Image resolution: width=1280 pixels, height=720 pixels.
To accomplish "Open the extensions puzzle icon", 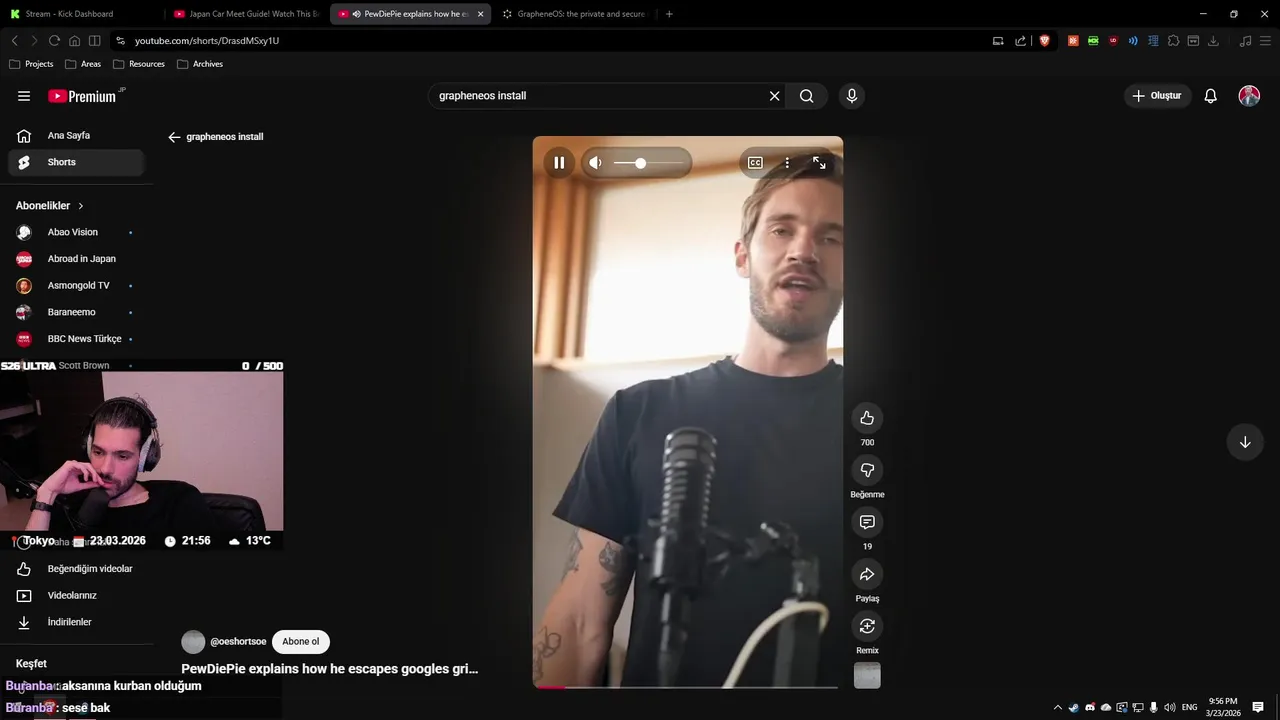I will (x=1173, y=41).
